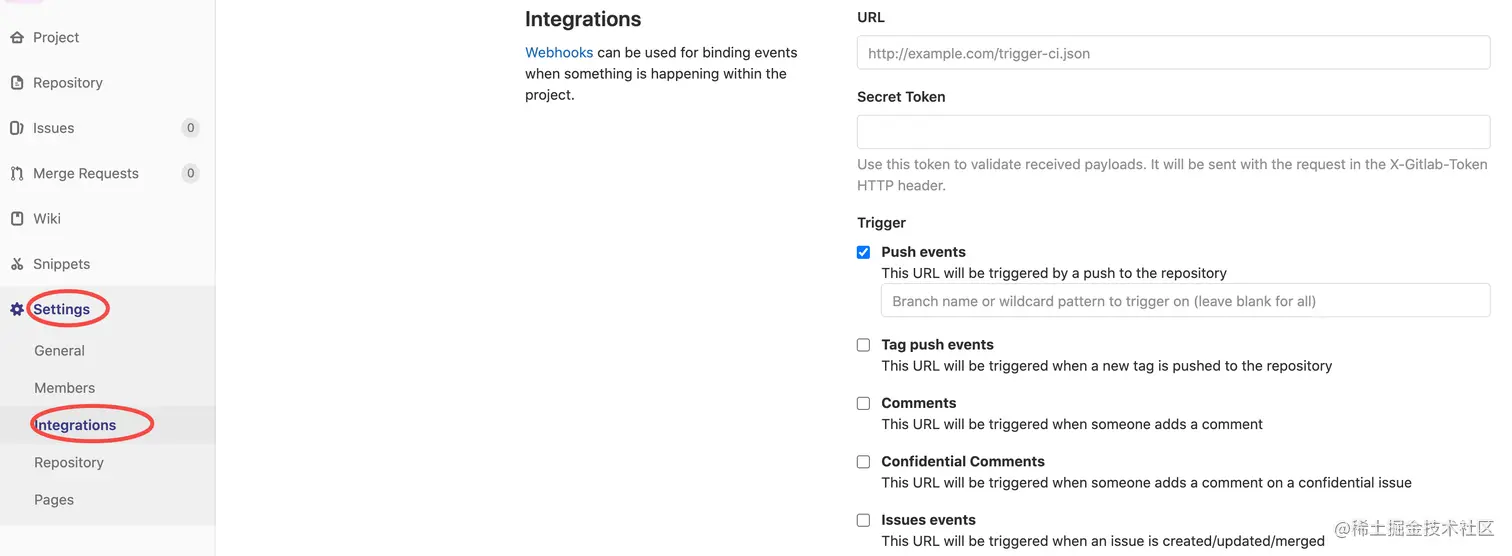Open General under Settings
The height and width of the screenshot is (556, 1512).
pyautogui.click(x=60, y=351)
